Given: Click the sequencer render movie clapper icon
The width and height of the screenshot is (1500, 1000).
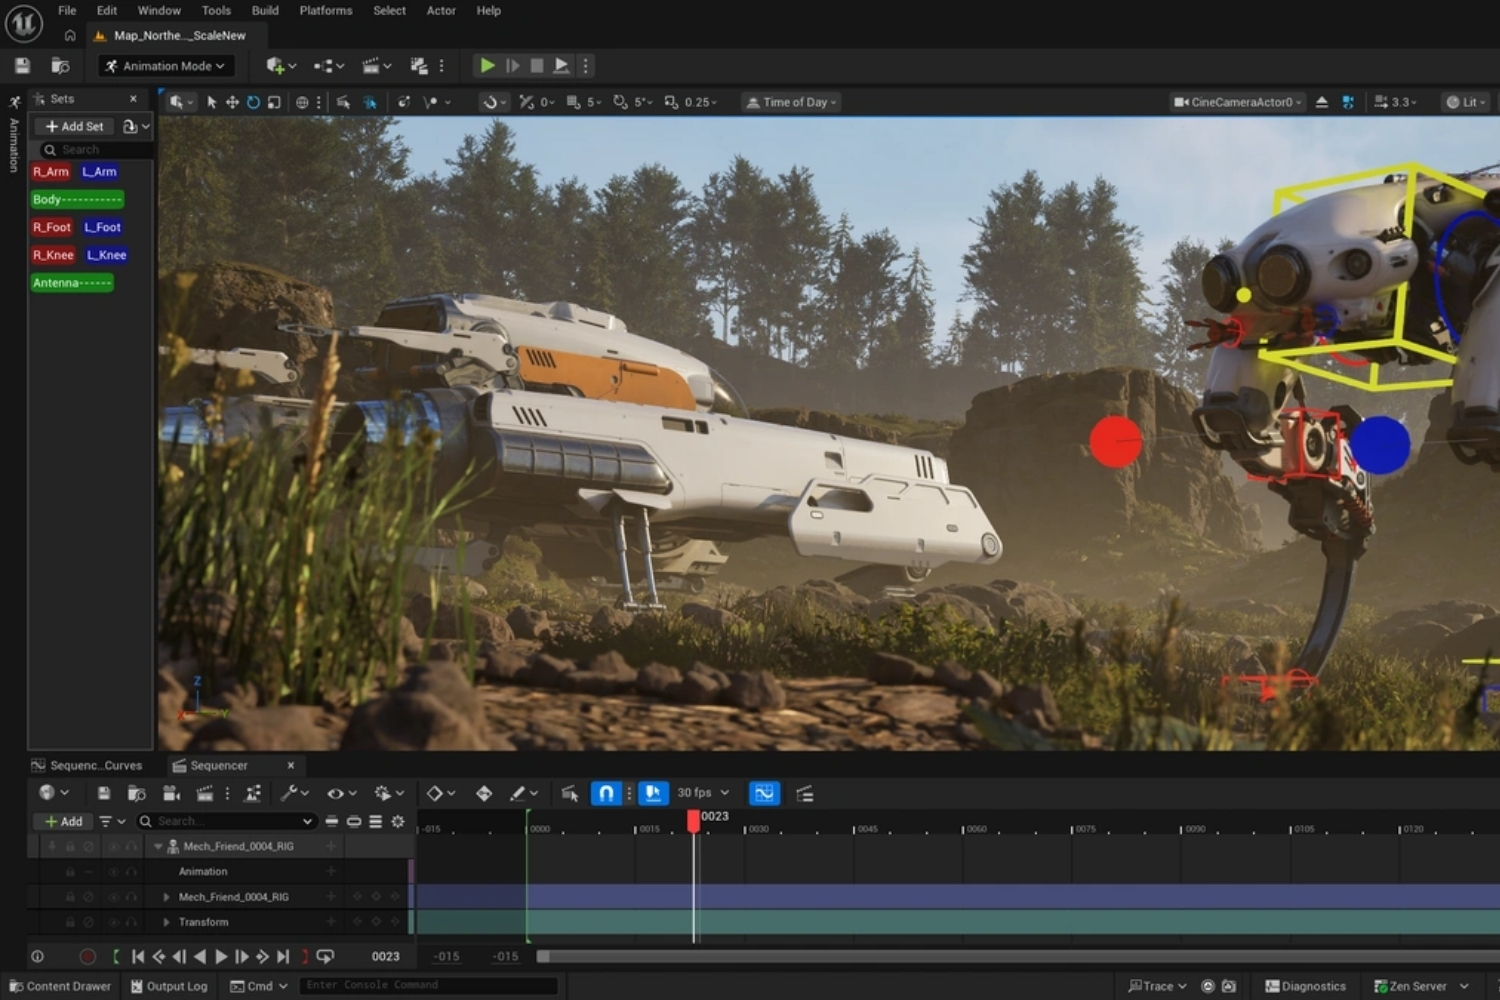Looking at the screenshot, I should click(x=205, y=793).
